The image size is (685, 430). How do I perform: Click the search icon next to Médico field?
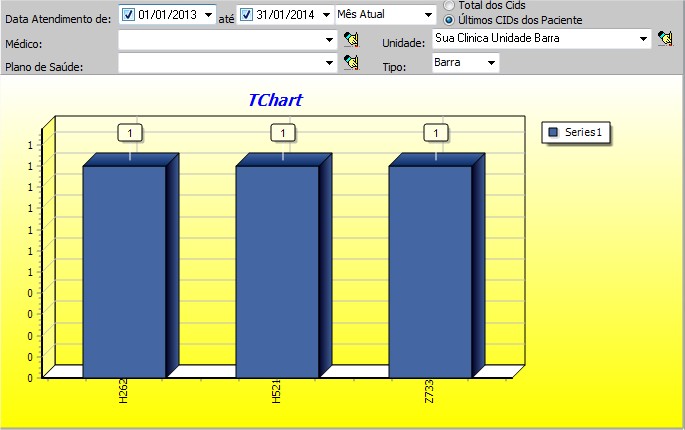click(x=350, y=40)
